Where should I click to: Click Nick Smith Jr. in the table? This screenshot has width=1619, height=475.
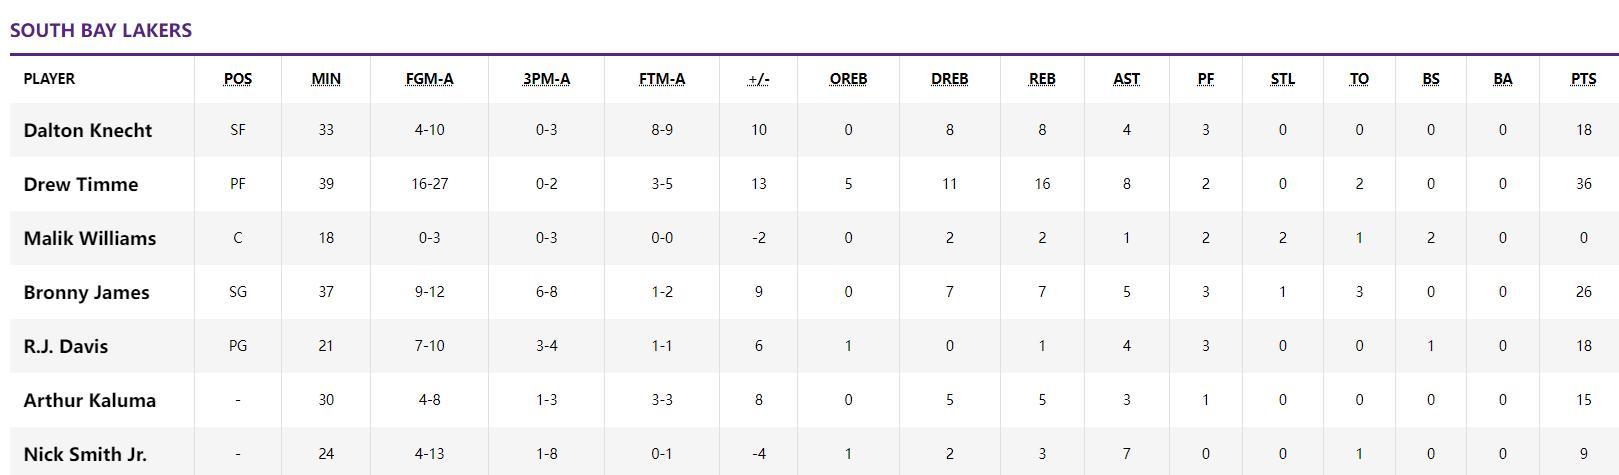pyautogui.click(x=85, y=454)
